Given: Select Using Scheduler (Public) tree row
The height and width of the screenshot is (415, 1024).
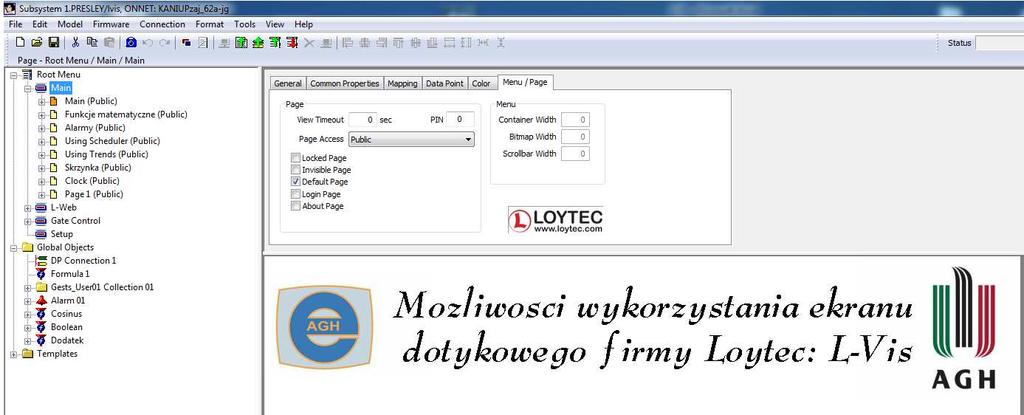Looking at the screenshot, I should pyautogui.click(x=112, y=141).
